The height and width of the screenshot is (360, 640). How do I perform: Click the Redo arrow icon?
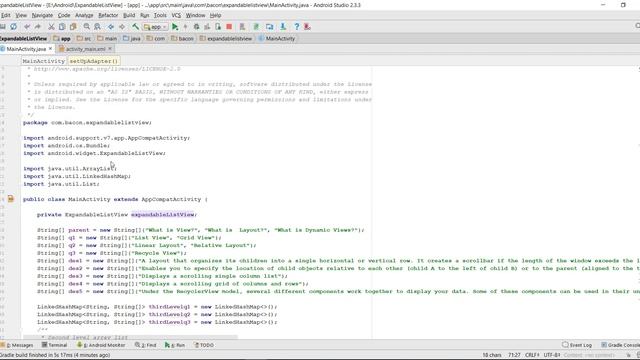coord(38,27)
